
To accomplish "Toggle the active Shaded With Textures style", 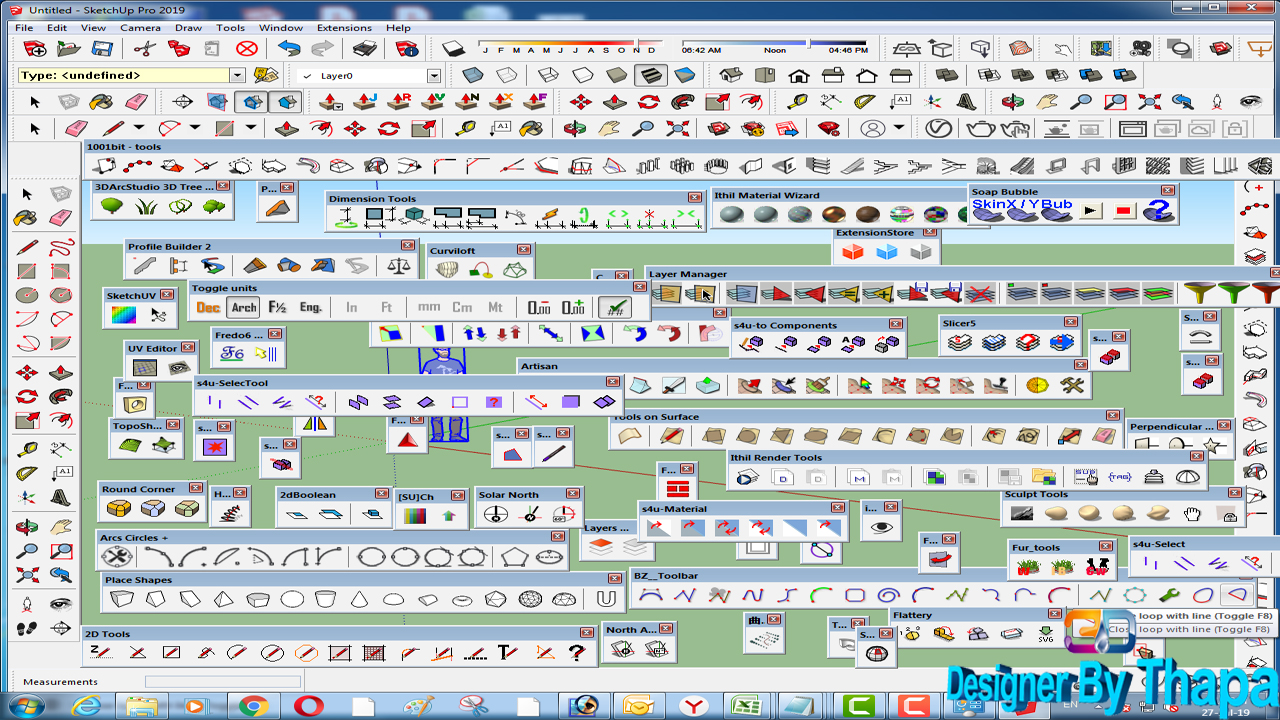I will [x=650, y=75].
